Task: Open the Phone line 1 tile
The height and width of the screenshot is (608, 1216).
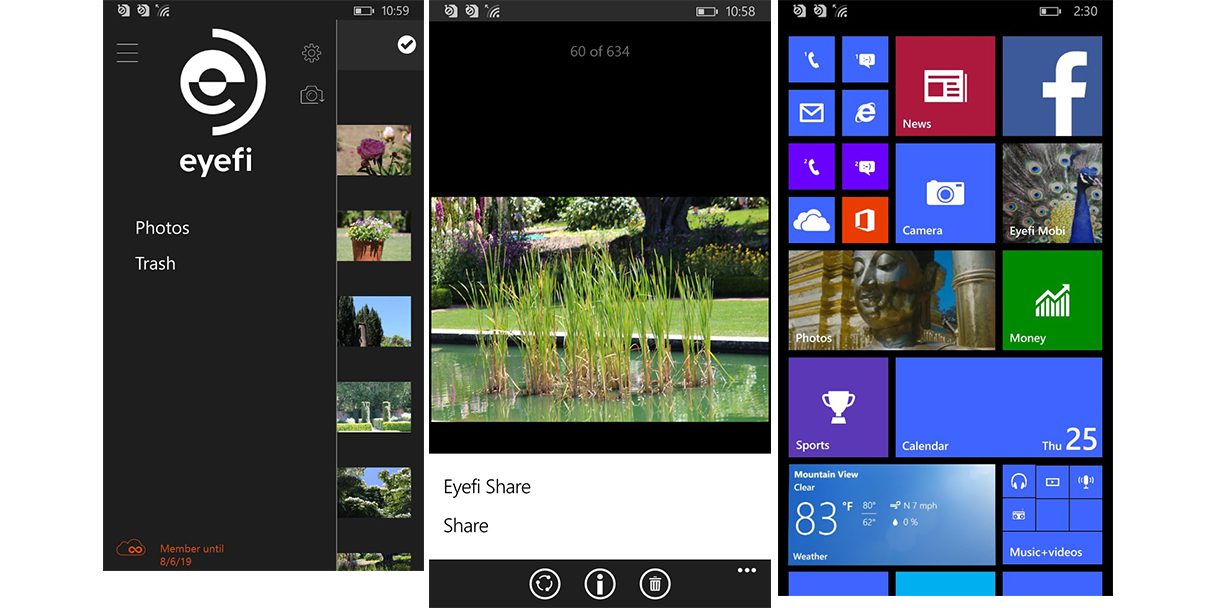Action: point(812,60)
